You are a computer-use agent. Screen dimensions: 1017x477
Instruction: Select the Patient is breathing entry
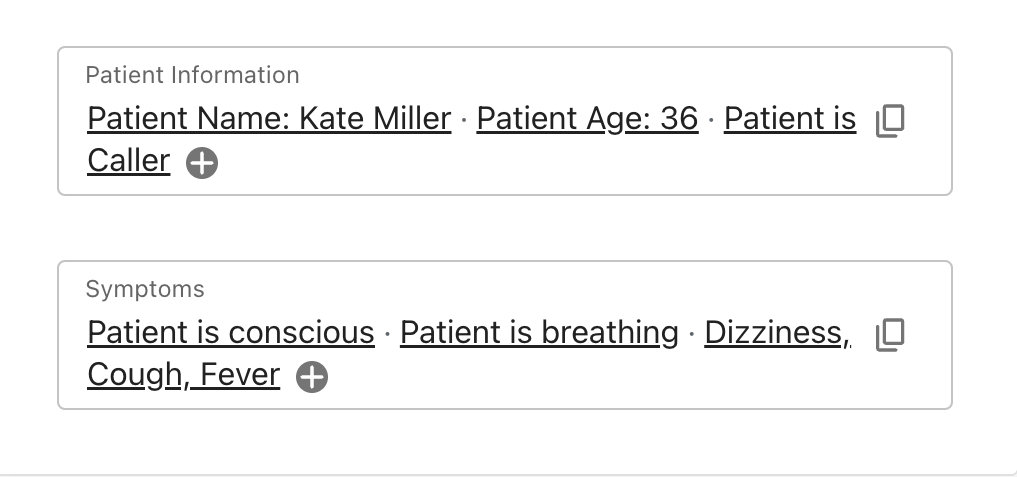click(x=539, y=333)
